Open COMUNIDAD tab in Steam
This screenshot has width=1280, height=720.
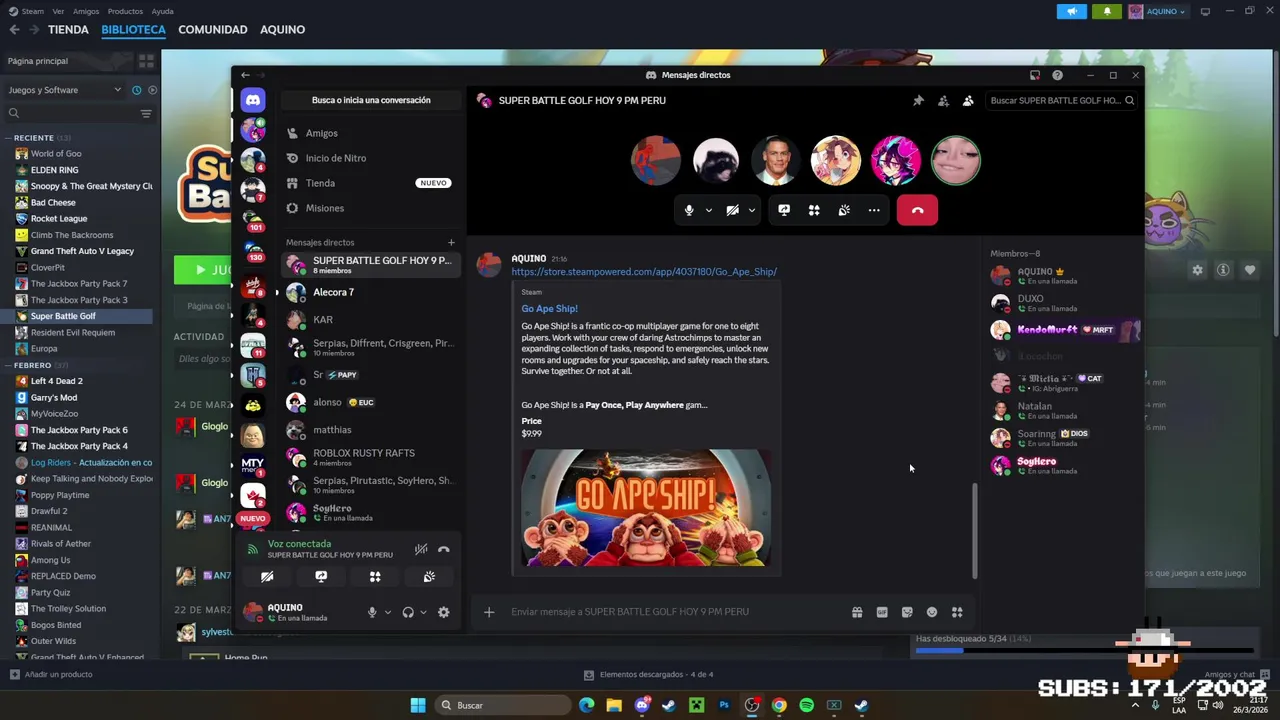pos(213,30)
